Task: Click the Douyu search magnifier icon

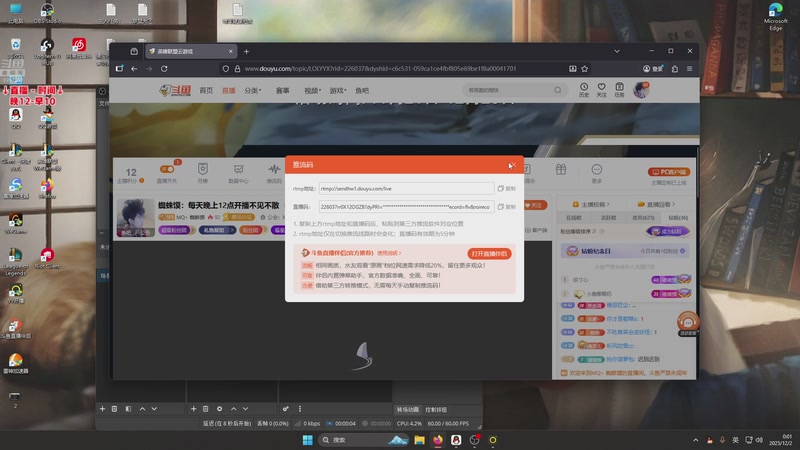Action: point(558,90)
